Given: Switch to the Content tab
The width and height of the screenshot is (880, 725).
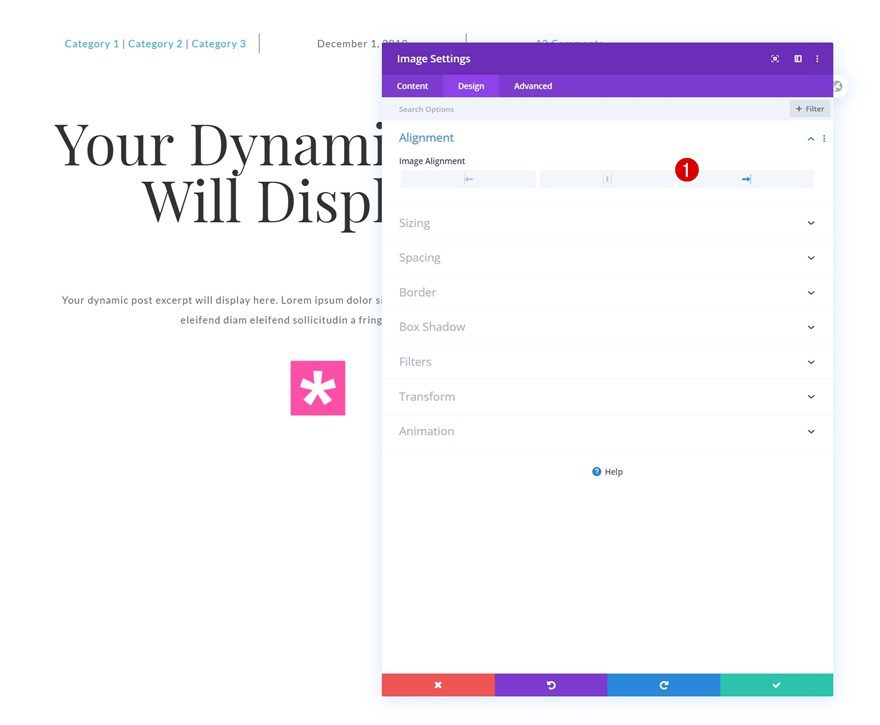Looking at the screenshot, I should point(412,86).
